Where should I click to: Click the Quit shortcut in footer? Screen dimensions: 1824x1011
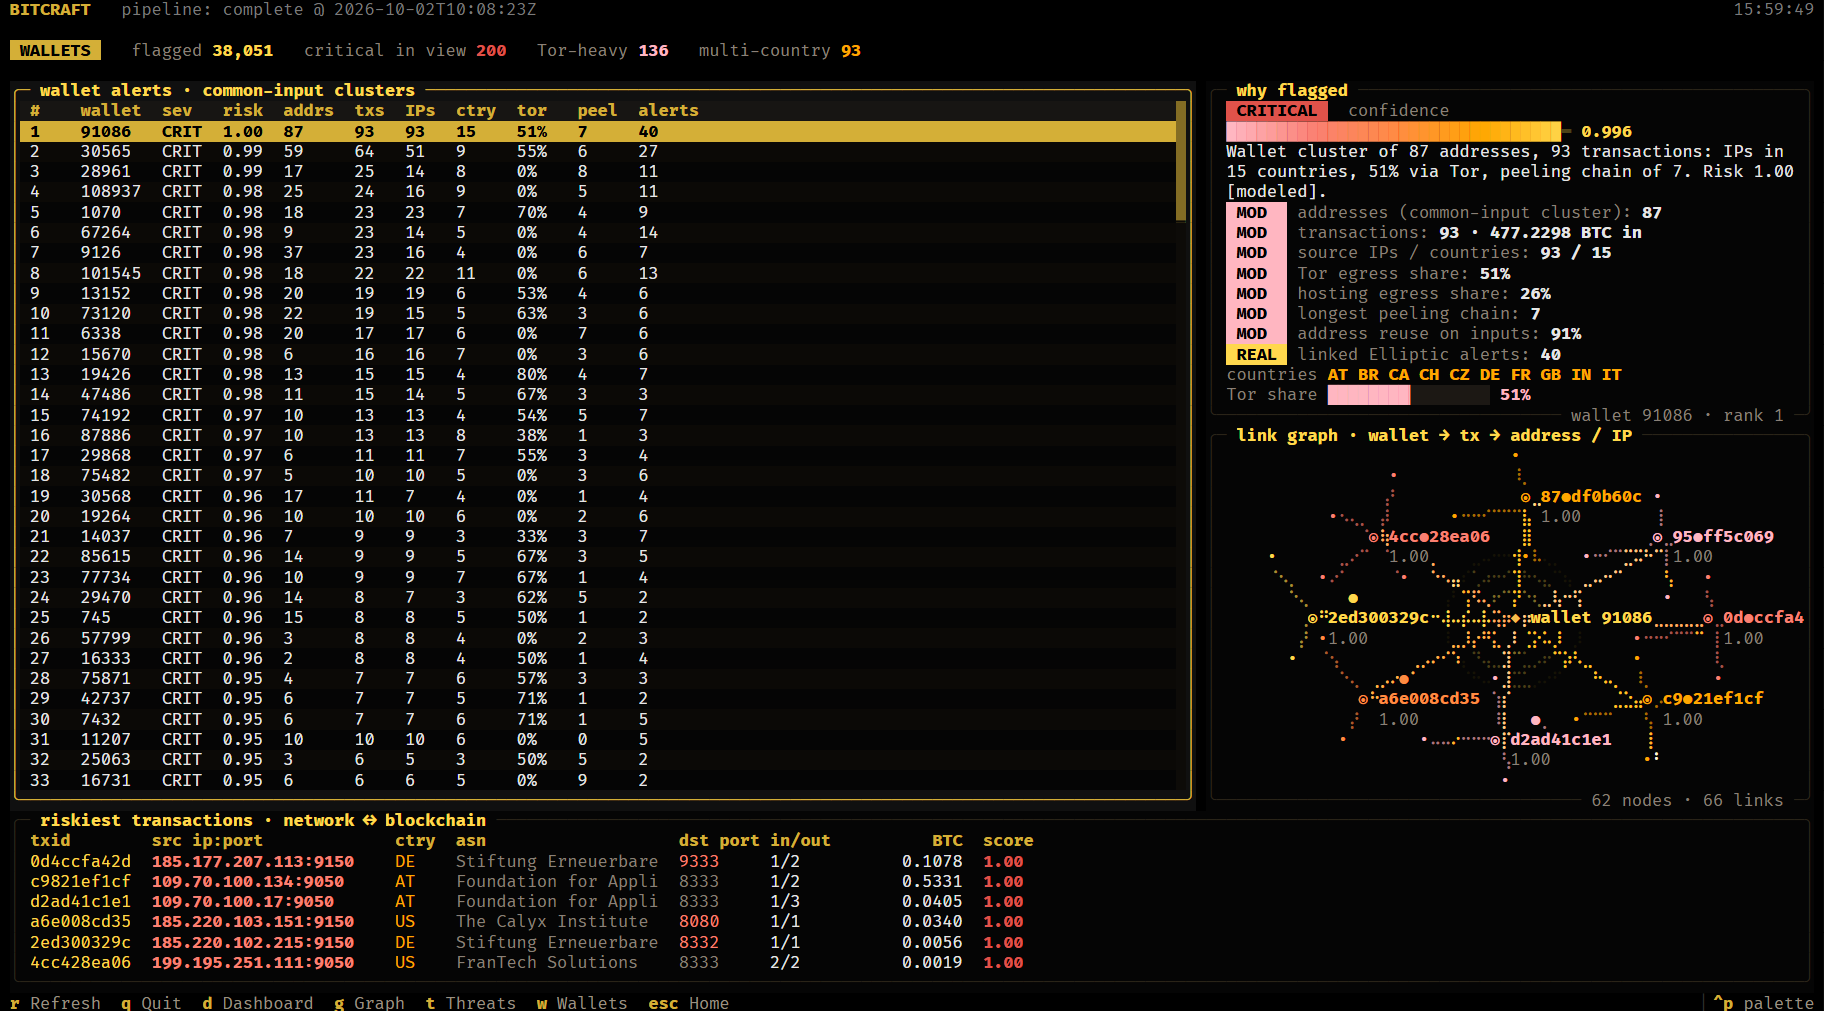pyautogui.click(x=151, y=1002)
